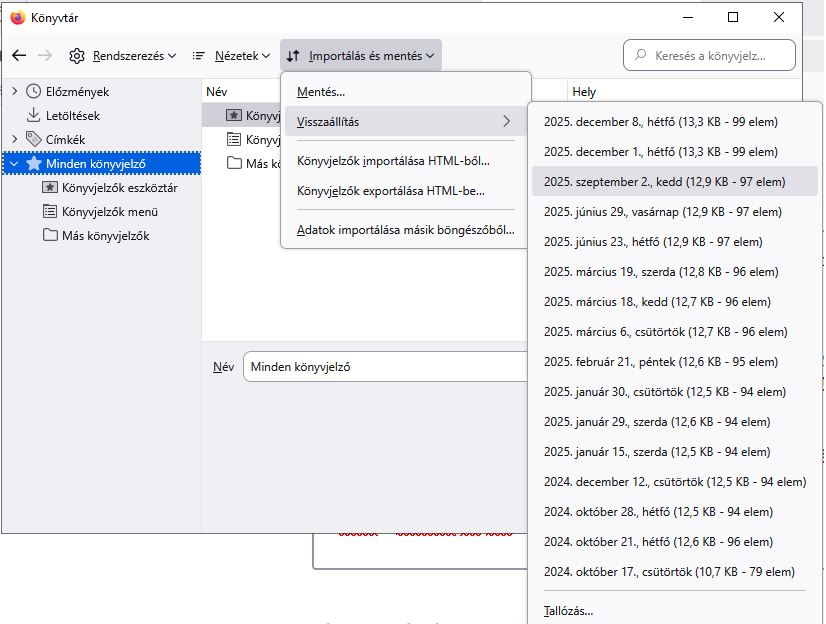826x624 pixels.
Task: Click the Rendszerezés gear icon
Action: [x=77, y=56]
